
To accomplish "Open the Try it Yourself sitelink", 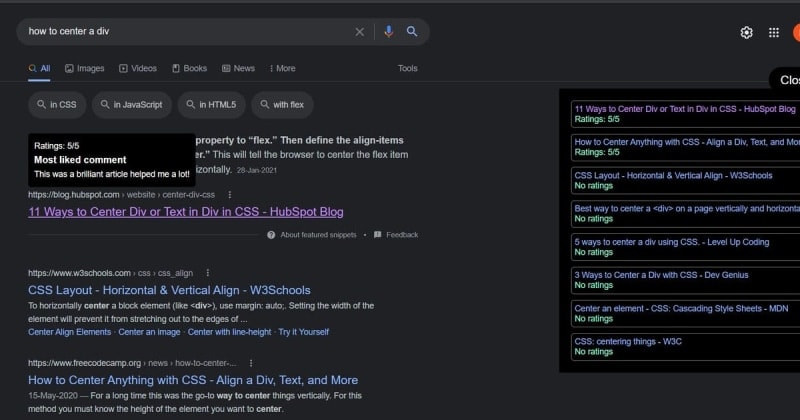I will (x=304, y=332).
